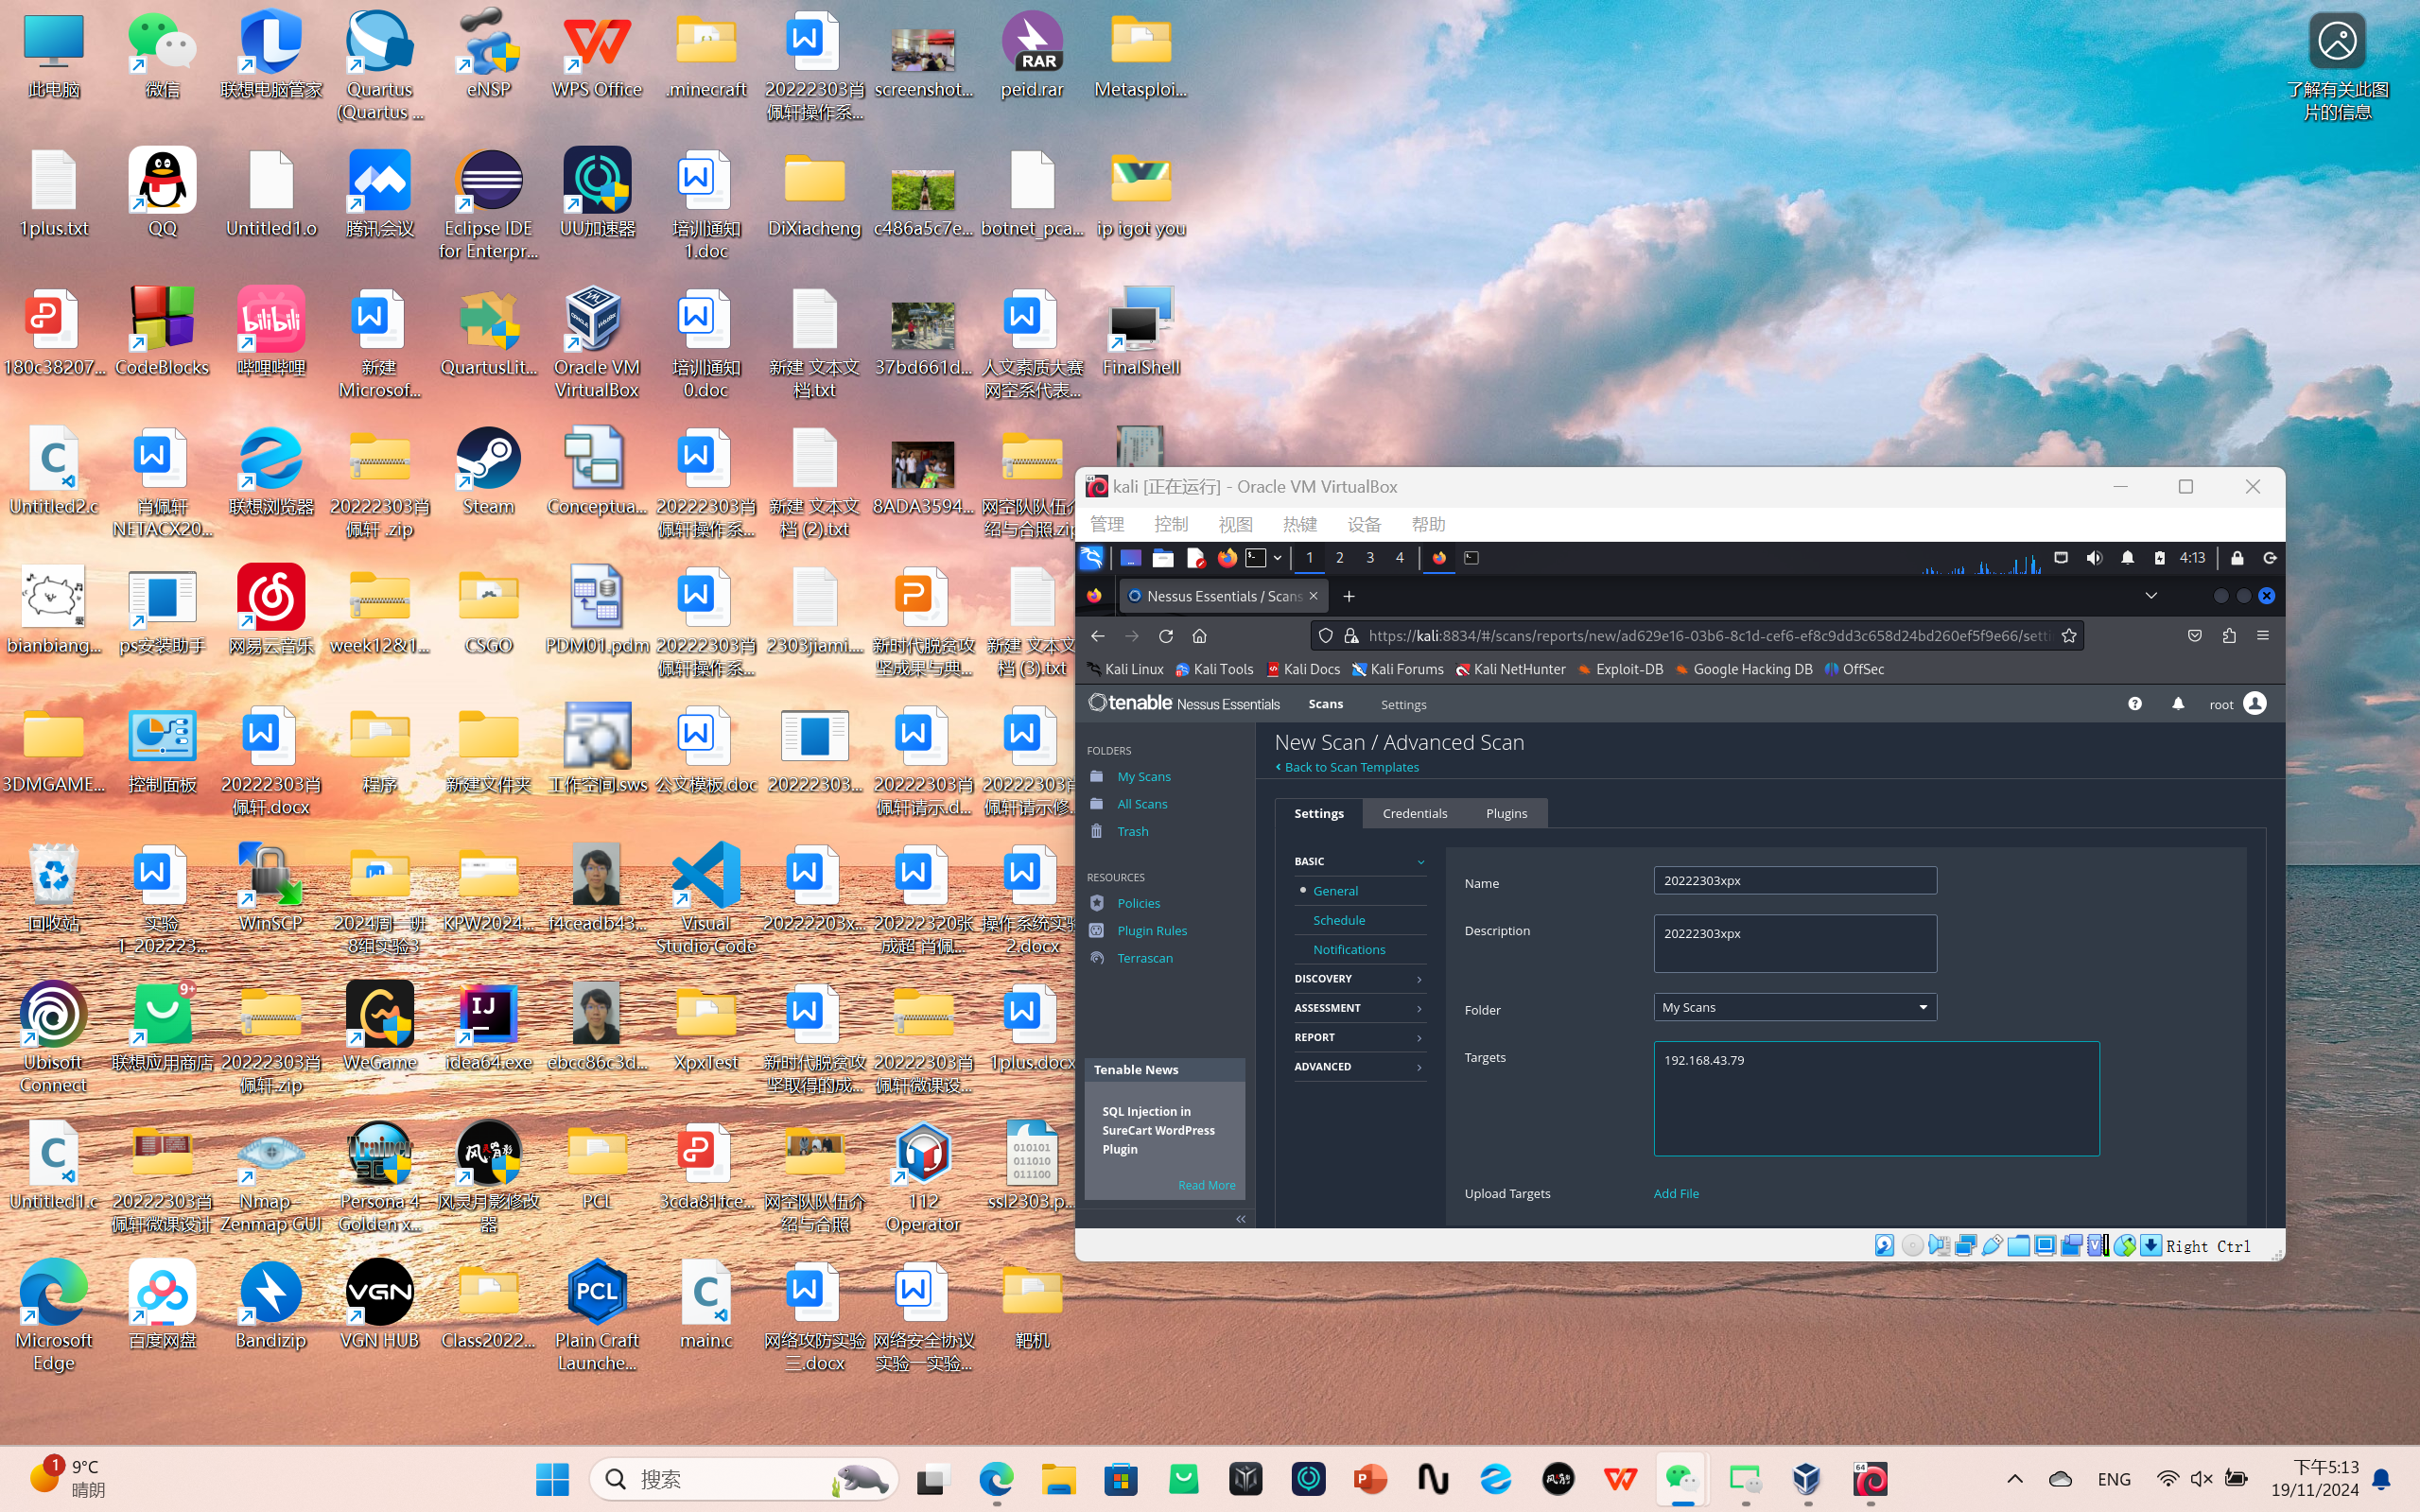The height and width of the screenshot is (1512, 2420).
Task: Open the Trash folder
Action: tap(1132, 832)
